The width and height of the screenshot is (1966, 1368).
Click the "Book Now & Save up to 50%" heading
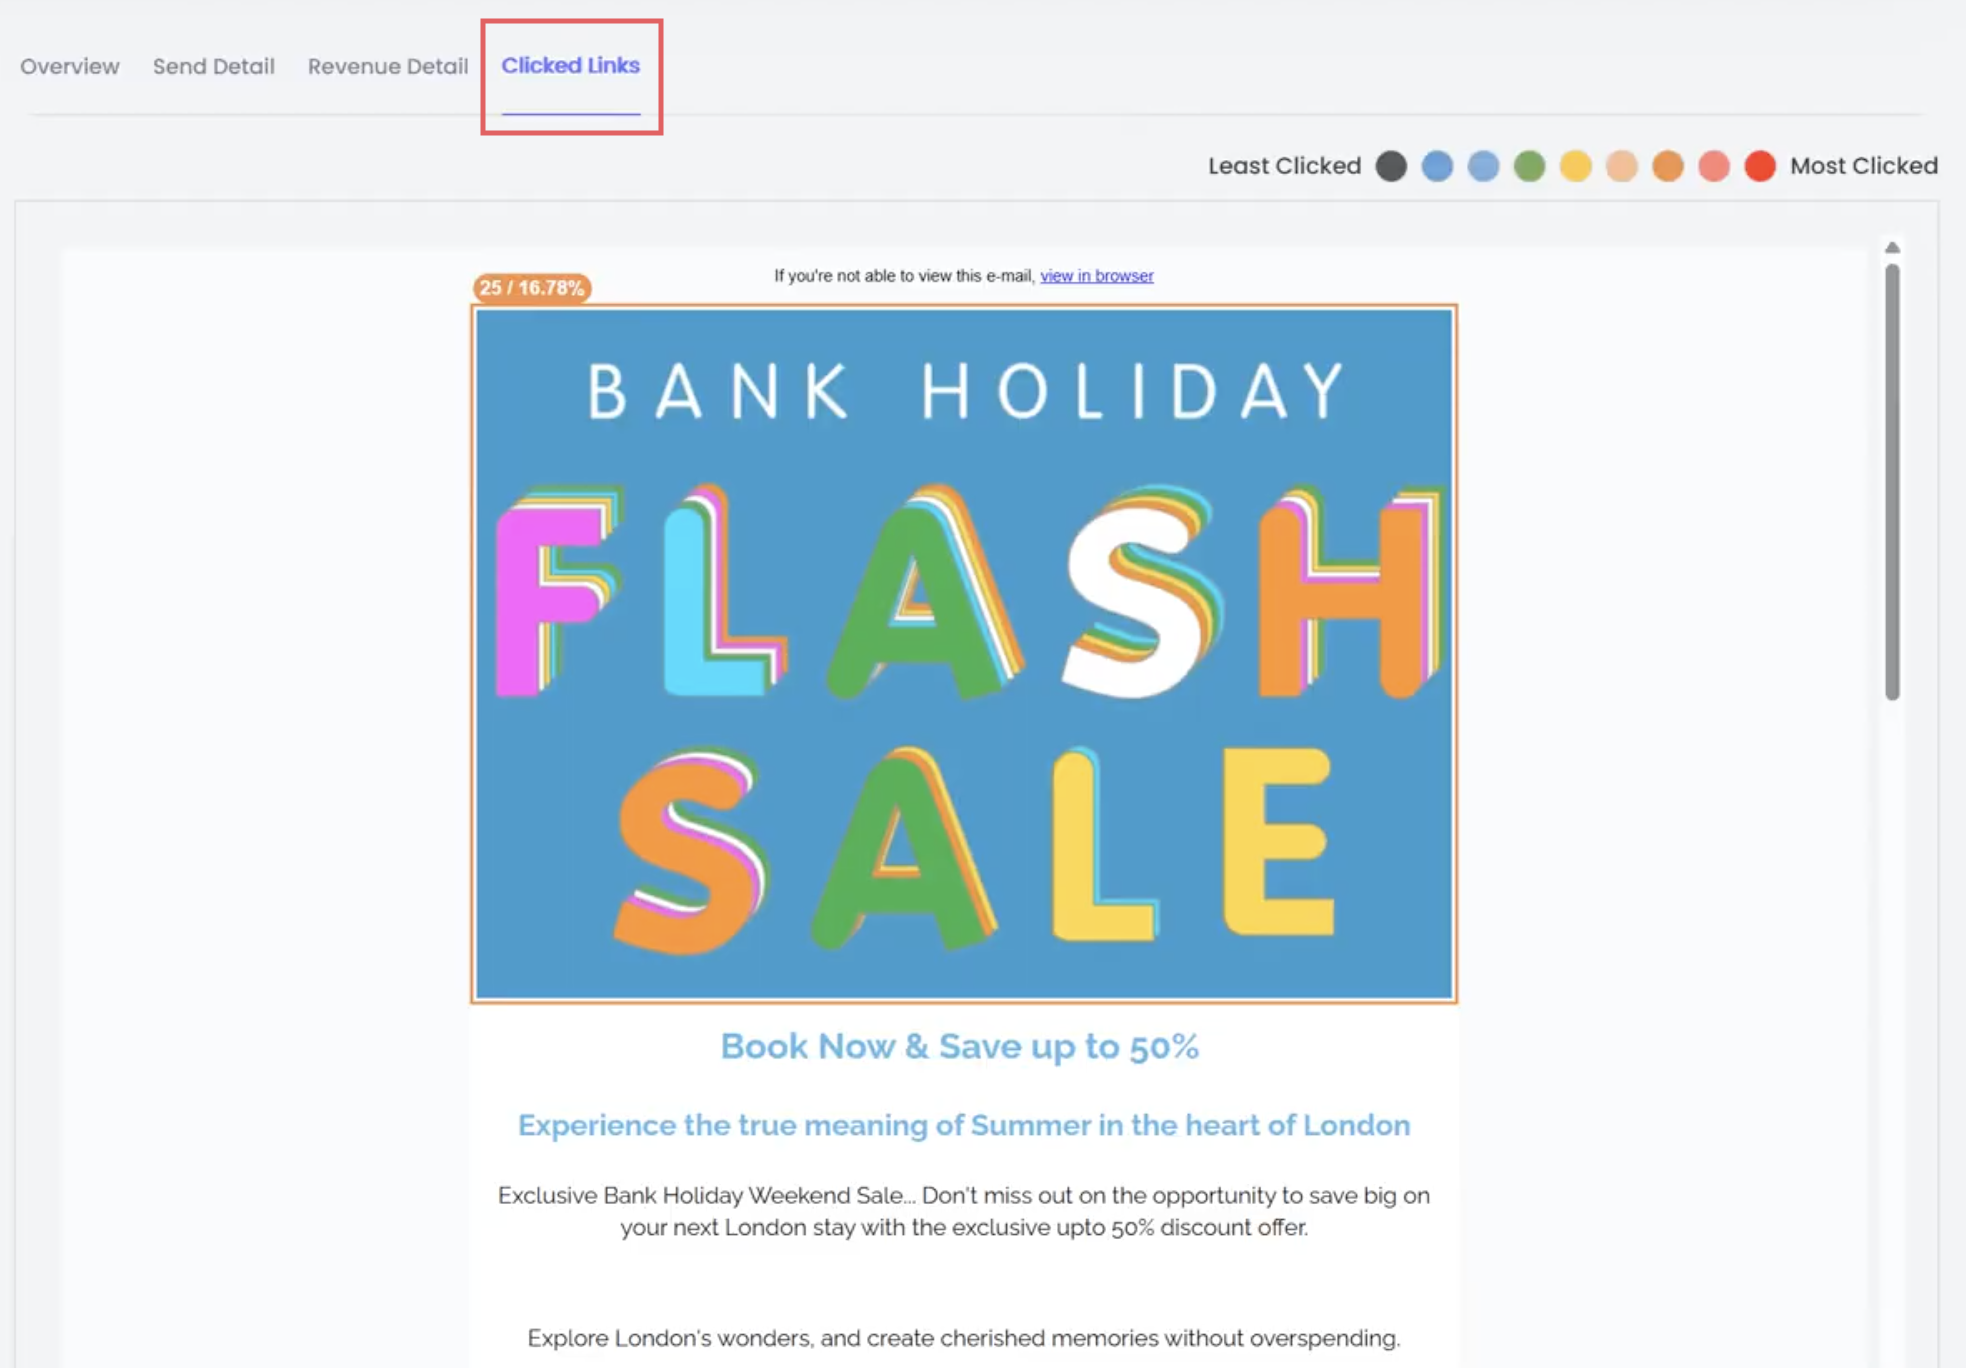[x=959, y=1046]
